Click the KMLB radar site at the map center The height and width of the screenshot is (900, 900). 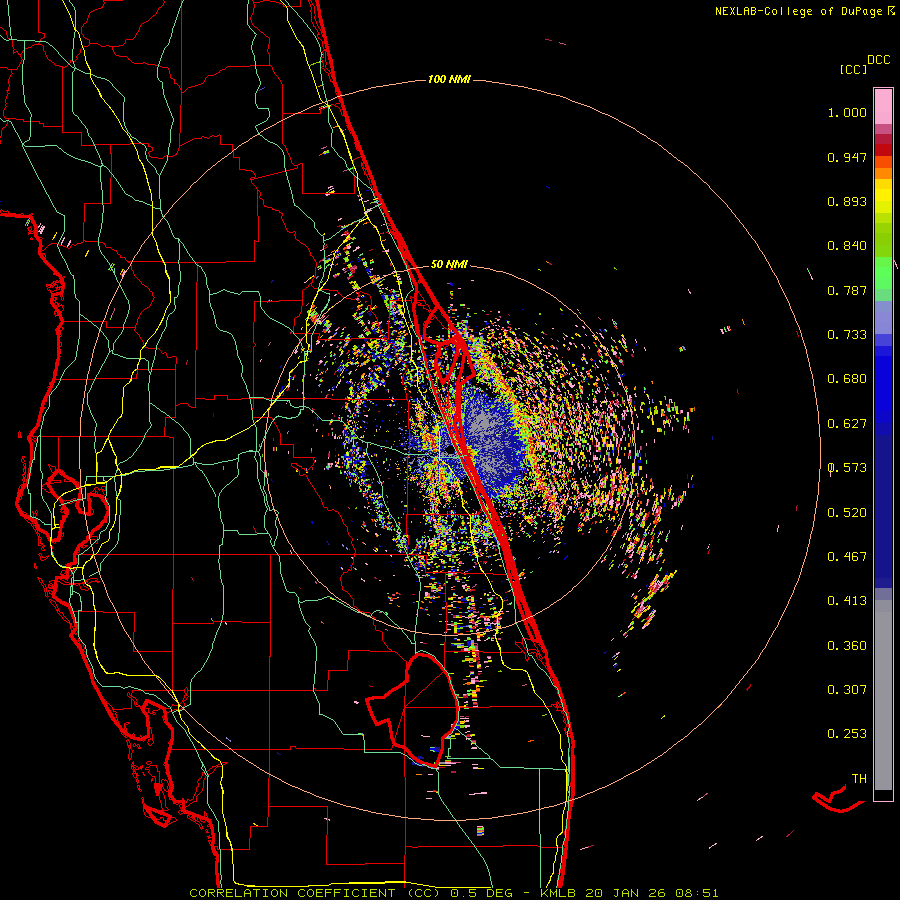point(449,451)
